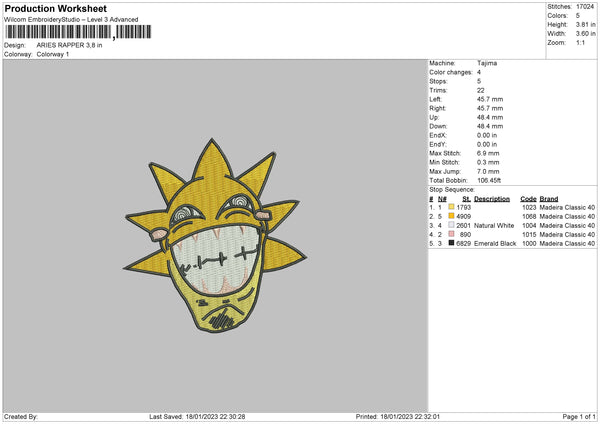Click 'Wilcom EmbroideryStudio – Level 3 Advanced' text

point(71,20)
